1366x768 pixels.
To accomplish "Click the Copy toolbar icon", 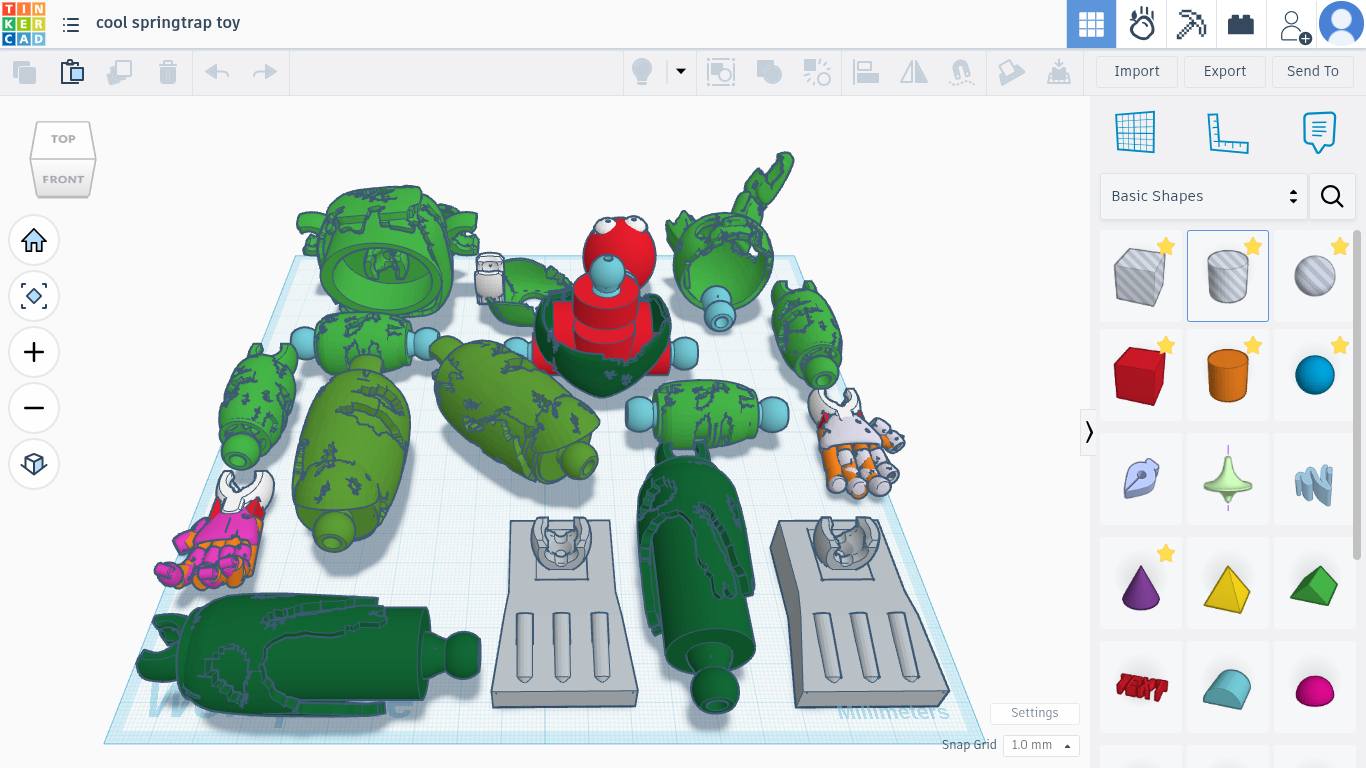I will point(24,72).
